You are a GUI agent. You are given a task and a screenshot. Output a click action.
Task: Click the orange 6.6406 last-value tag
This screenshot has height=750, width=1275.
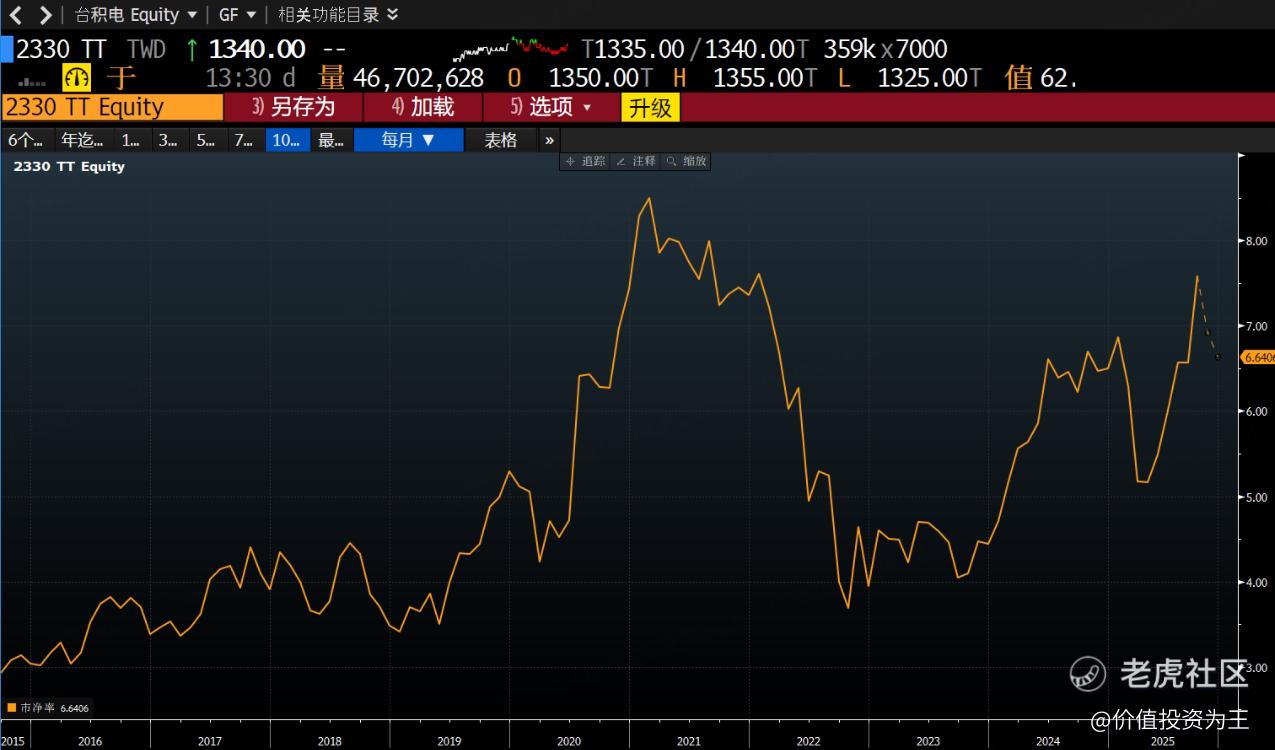click(x=1257, y=357)
